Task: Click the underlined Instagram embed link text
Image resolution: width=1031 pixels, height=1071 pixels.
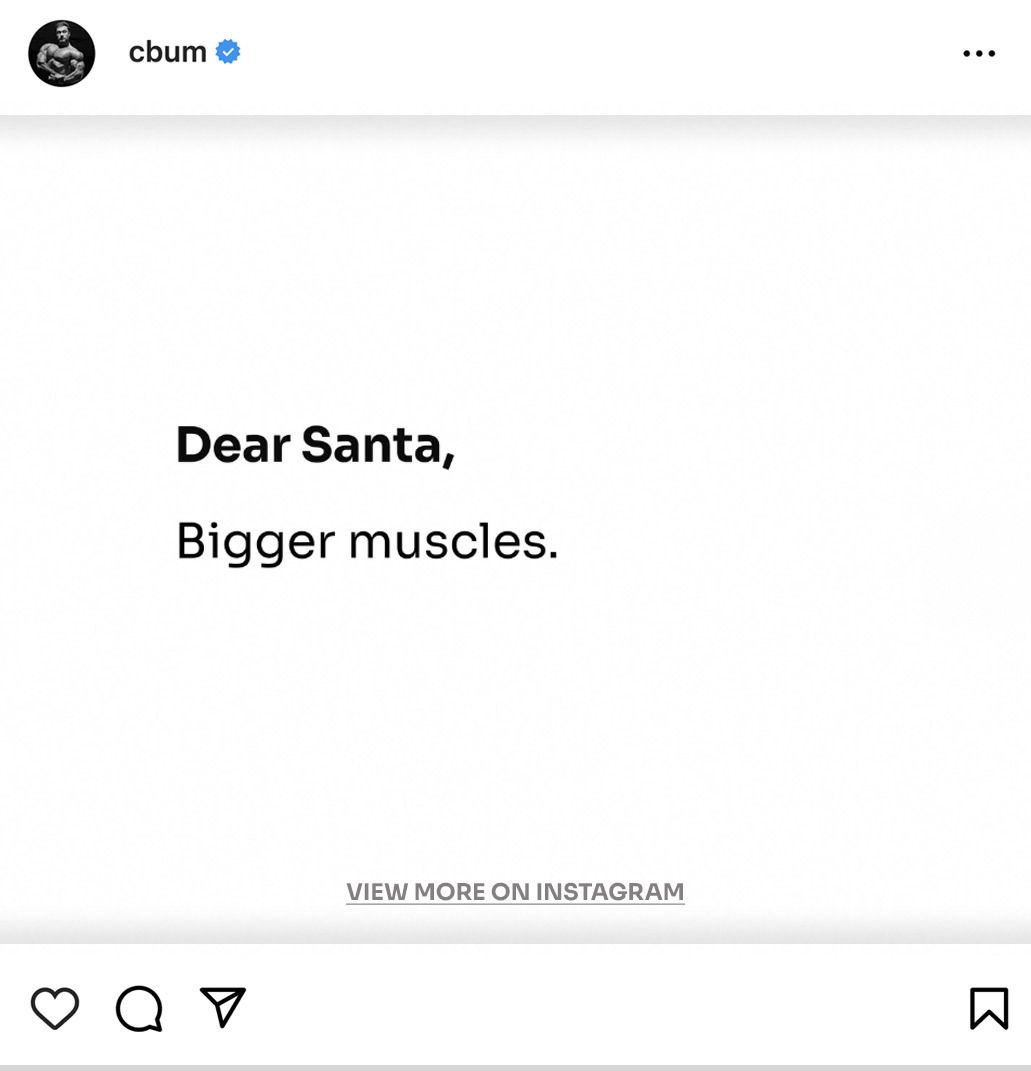Action: click(515, 891)
